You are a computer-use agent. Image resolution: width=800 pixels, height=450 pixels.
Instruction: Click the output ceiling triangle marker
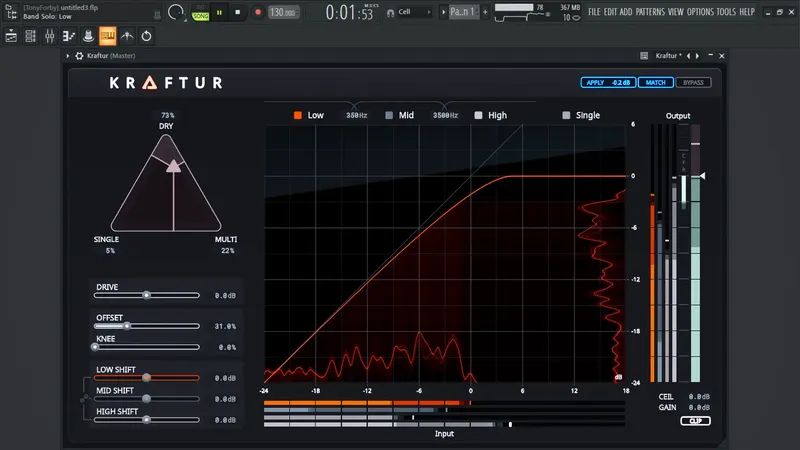pos(703,176)
